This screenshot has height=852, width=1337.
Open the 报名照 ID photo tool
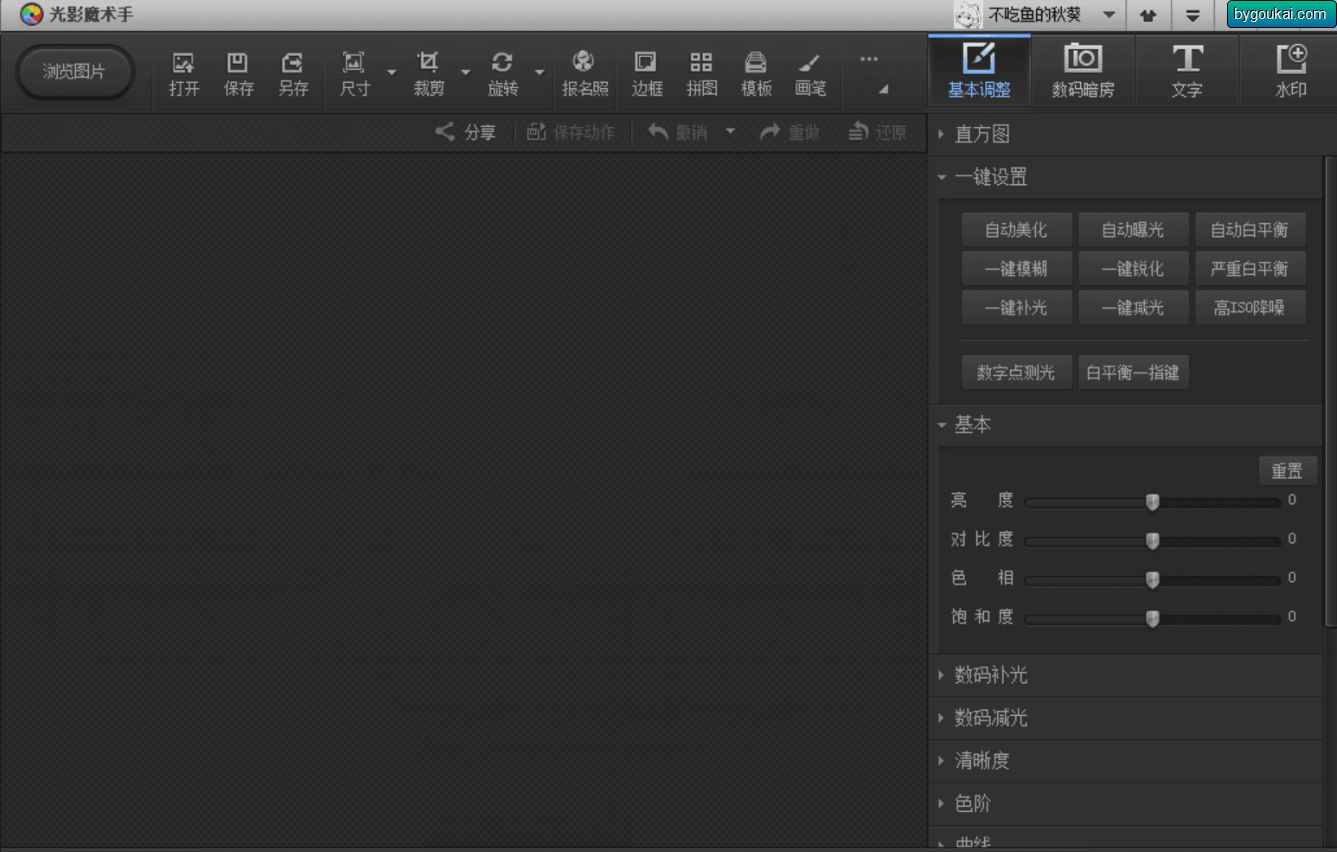(585, 75)
